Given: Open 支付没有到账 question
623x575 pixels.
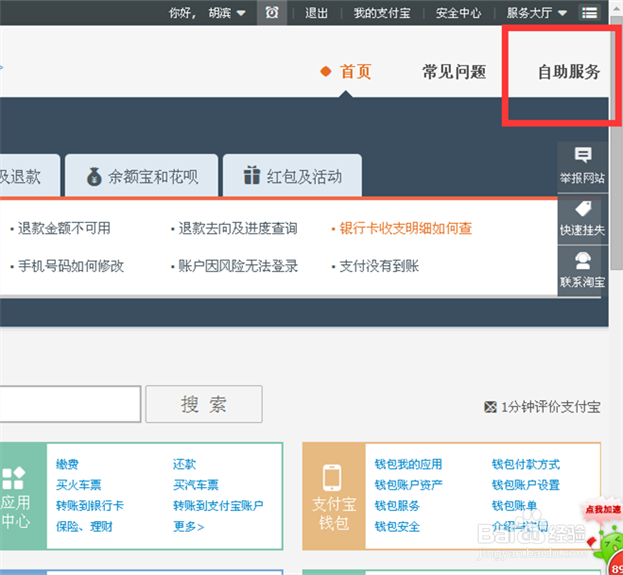Looking at the screenshot, I should pos(379,266).
